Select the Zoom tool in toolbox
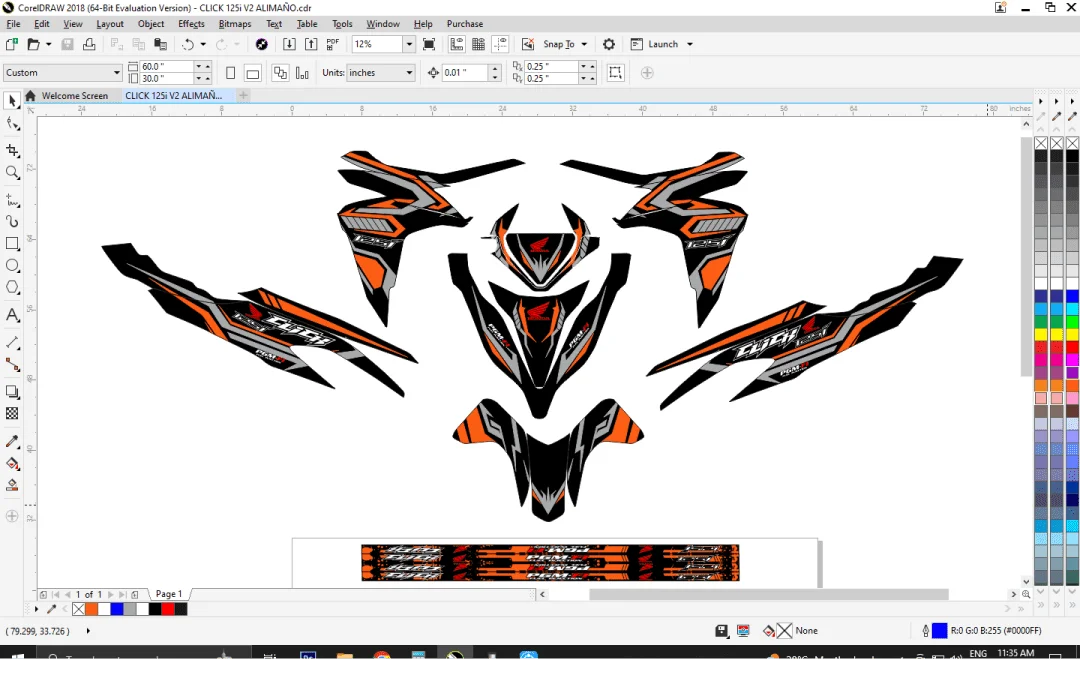This screenshot has width=1080, height=675. click(x=12, y=173)
